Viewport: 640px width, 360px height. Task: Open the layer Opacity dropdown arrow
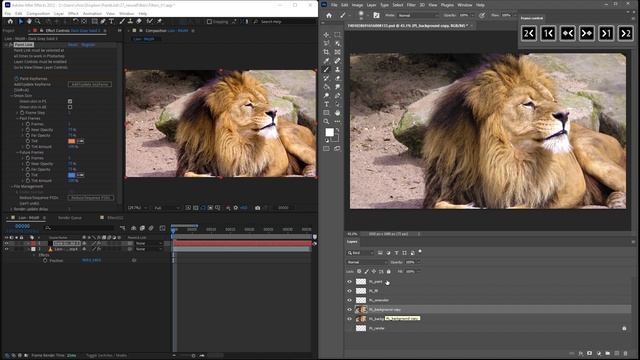coord(418,262)
